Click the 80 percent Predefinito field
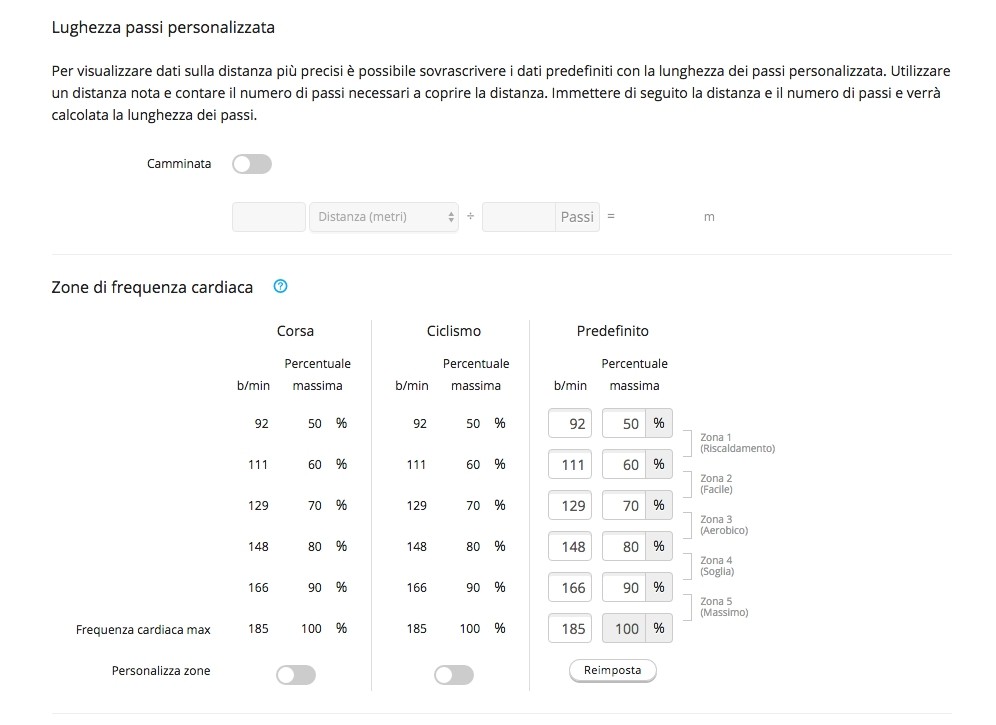Screen dimensions: 996x725 coord(625,546)
